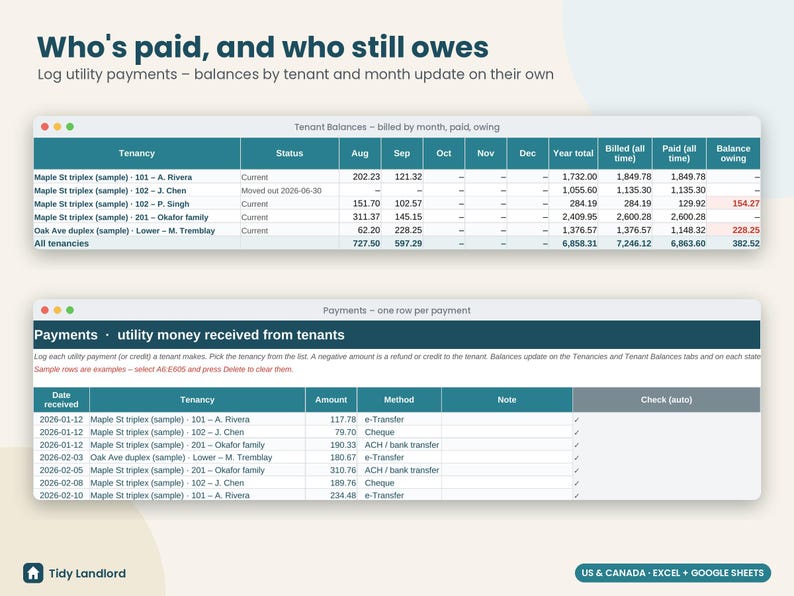Select the Tenancy column header in Tenant Balances
This screenshot has height=596, width=794.
tap(137, 153)
